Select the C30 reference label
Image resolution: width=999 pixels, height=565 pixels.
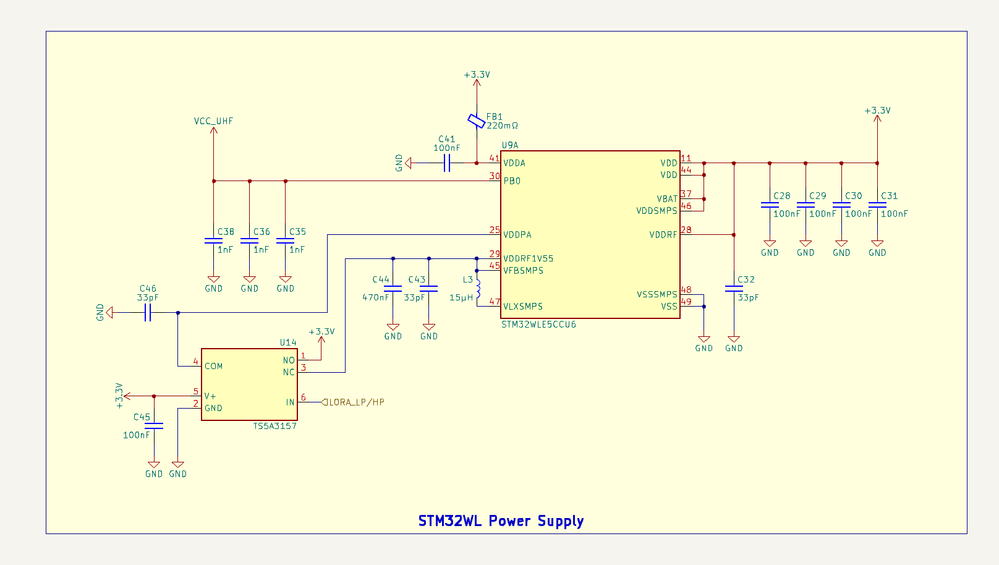point(854,196)
